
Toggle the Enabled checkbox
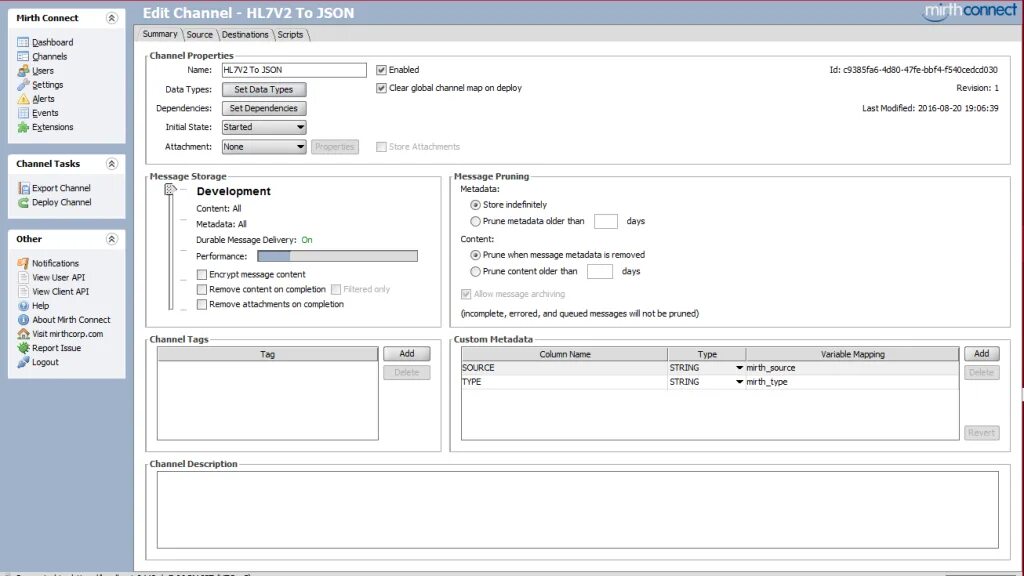pos(381,70)
